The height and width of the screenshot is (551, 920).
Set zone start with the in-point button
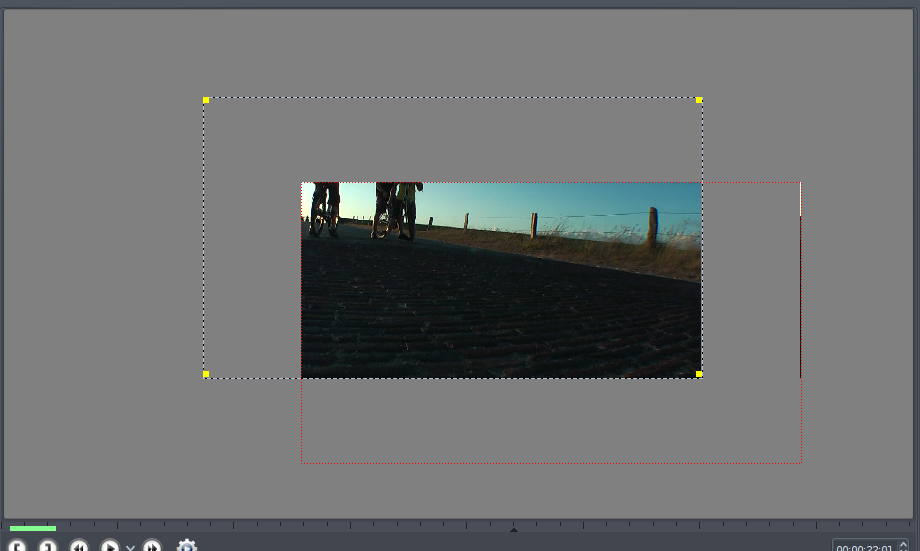click(x=17, y=546)
